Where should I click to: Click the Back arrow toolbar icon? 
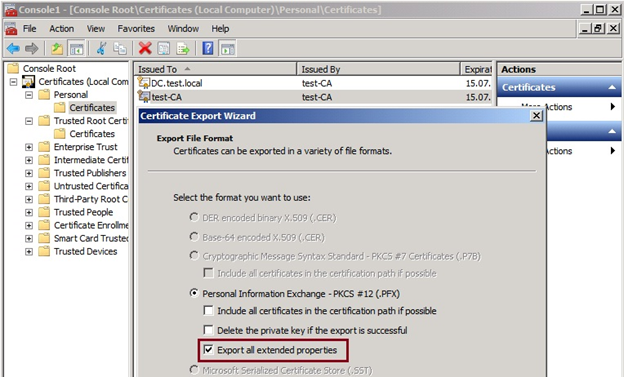tap(13, 49)
